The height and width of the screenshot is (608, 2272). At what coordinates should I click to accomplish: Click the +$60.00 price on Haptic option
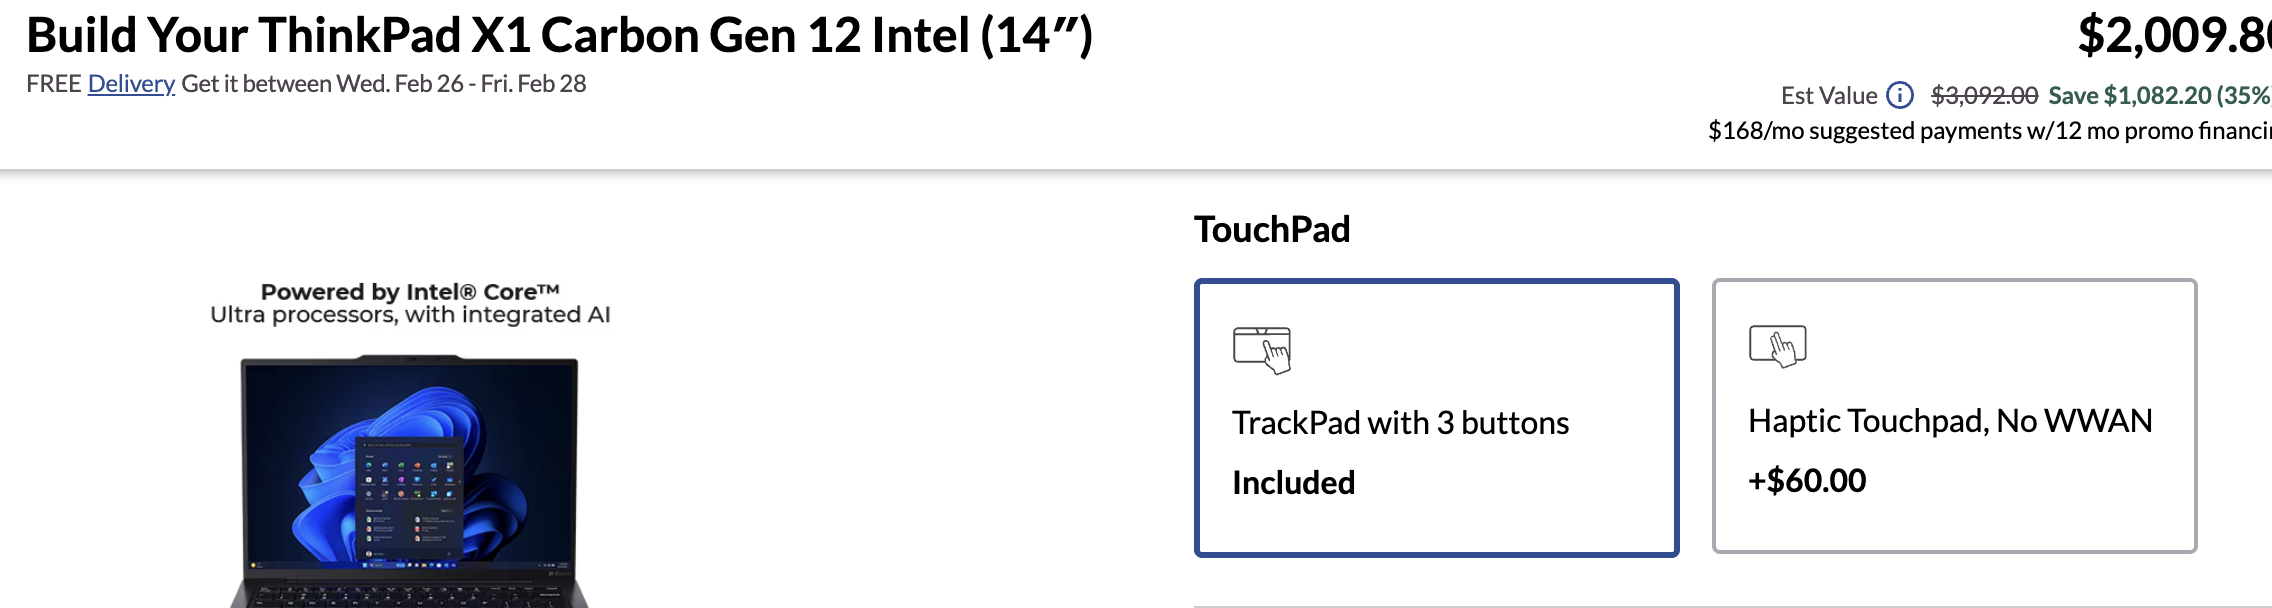1807,481
